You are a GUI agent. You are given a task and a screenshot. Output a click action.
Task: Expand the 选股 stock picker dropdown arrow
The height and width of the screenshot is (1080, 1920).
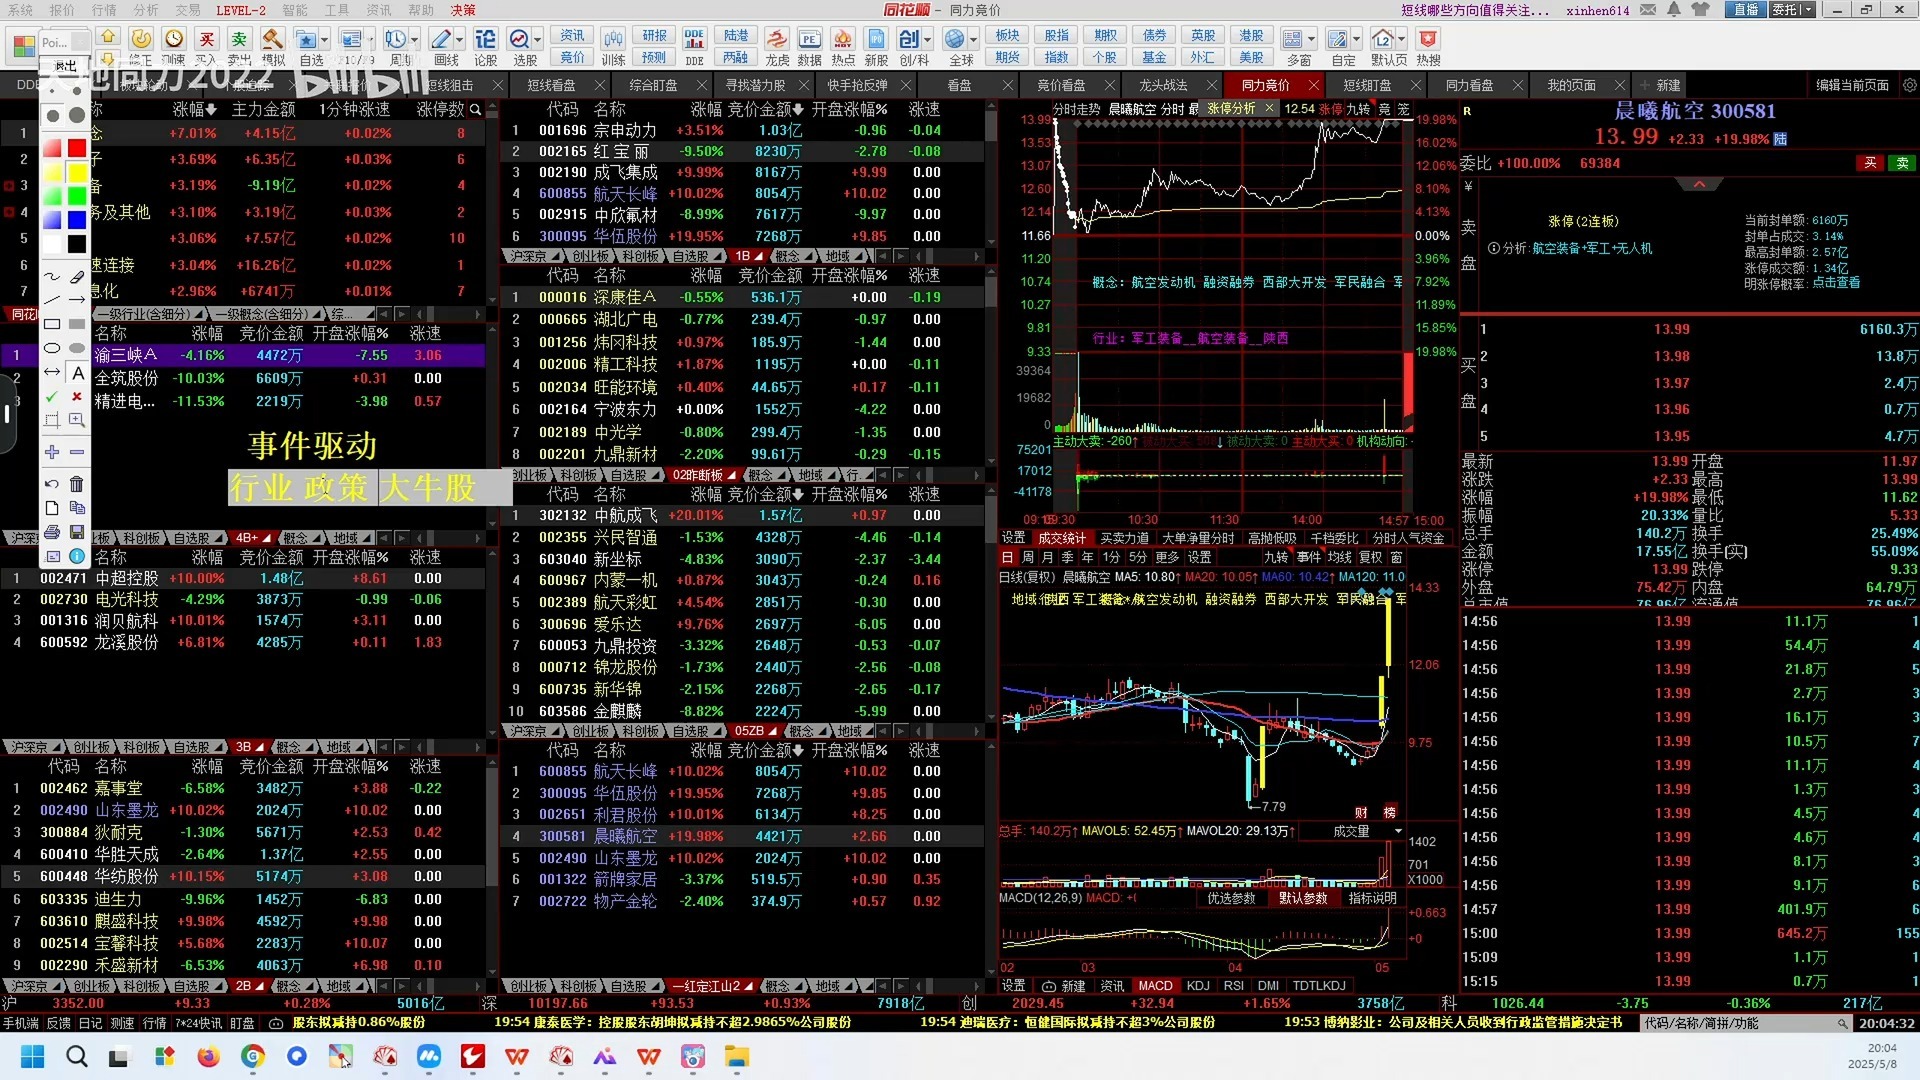539,40
